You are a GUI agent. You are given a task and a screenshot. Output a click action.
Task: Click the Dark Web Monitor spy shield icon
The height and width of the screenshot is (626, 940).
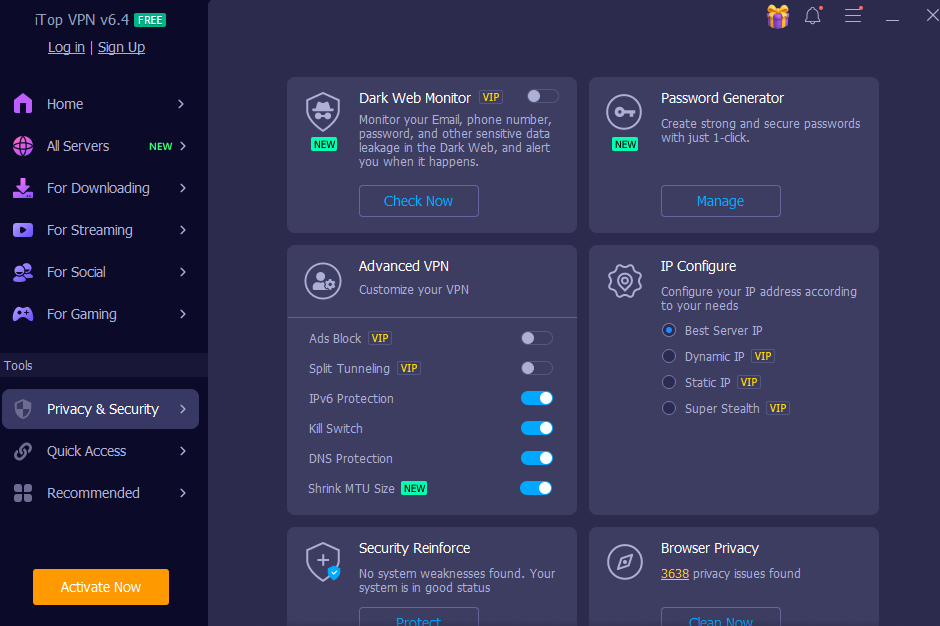323,112
